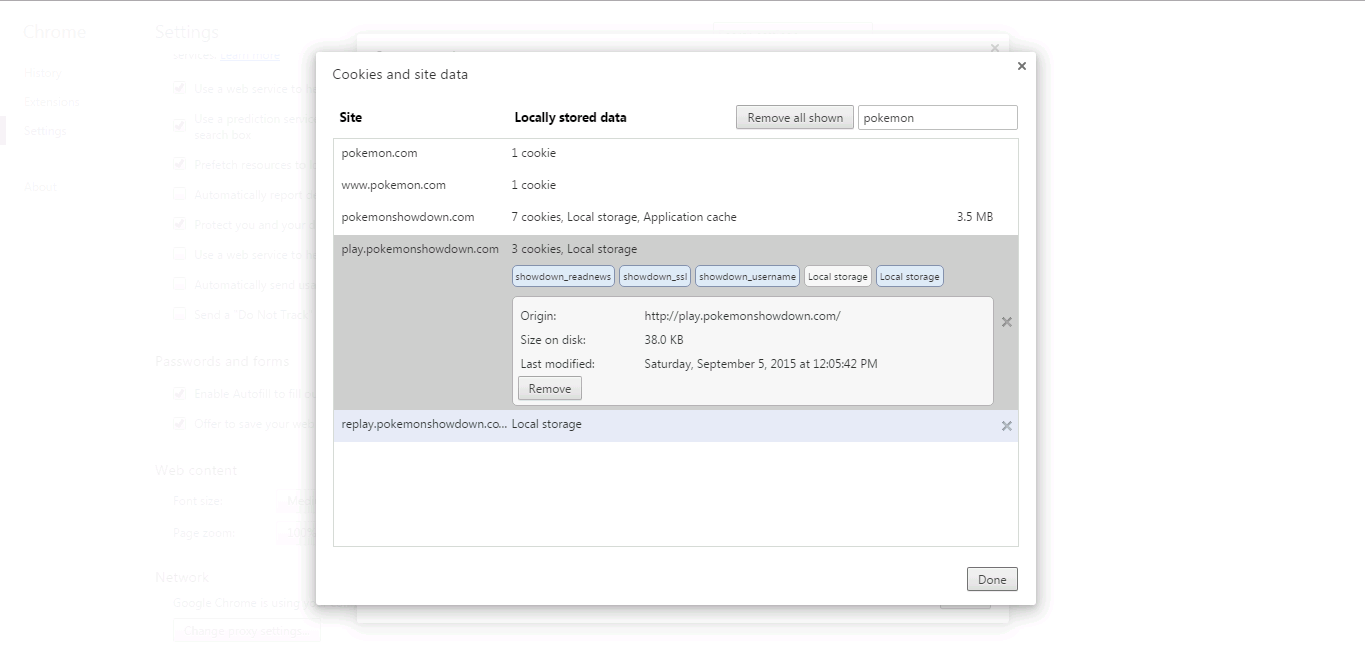Image resolution: width=1365 pixels, height=656 pixels.
Task: Delete replay.pokemonshowdown.com row using X icon
Action: pos(1006,426)
